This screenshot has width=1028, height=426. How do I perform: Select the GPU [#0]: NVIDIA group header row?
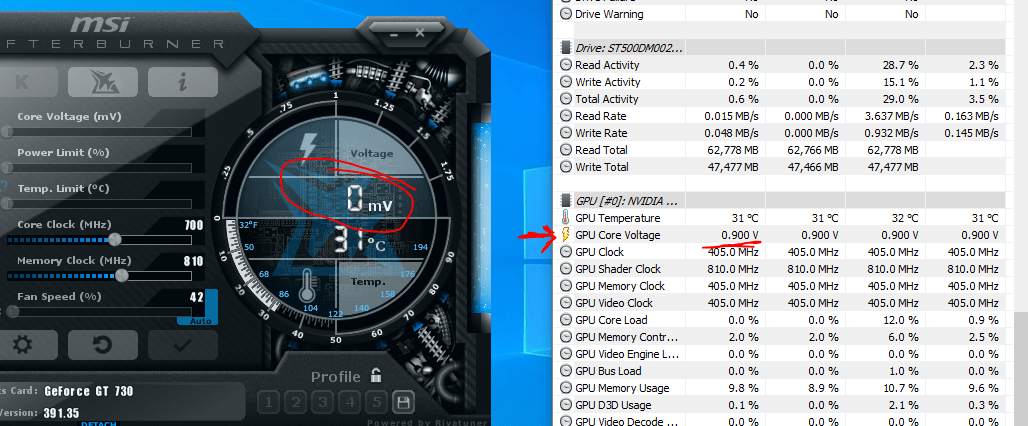[x=780, y=201]
